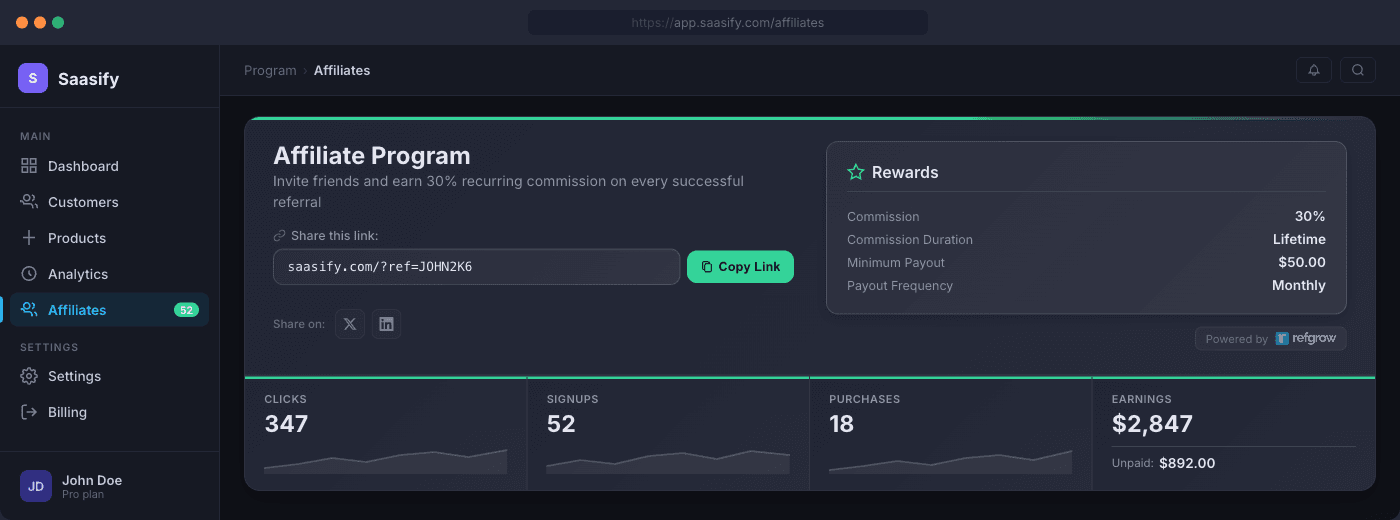Open Billing from sidebar
The image size is (1400, 520).
pos(109,412)
